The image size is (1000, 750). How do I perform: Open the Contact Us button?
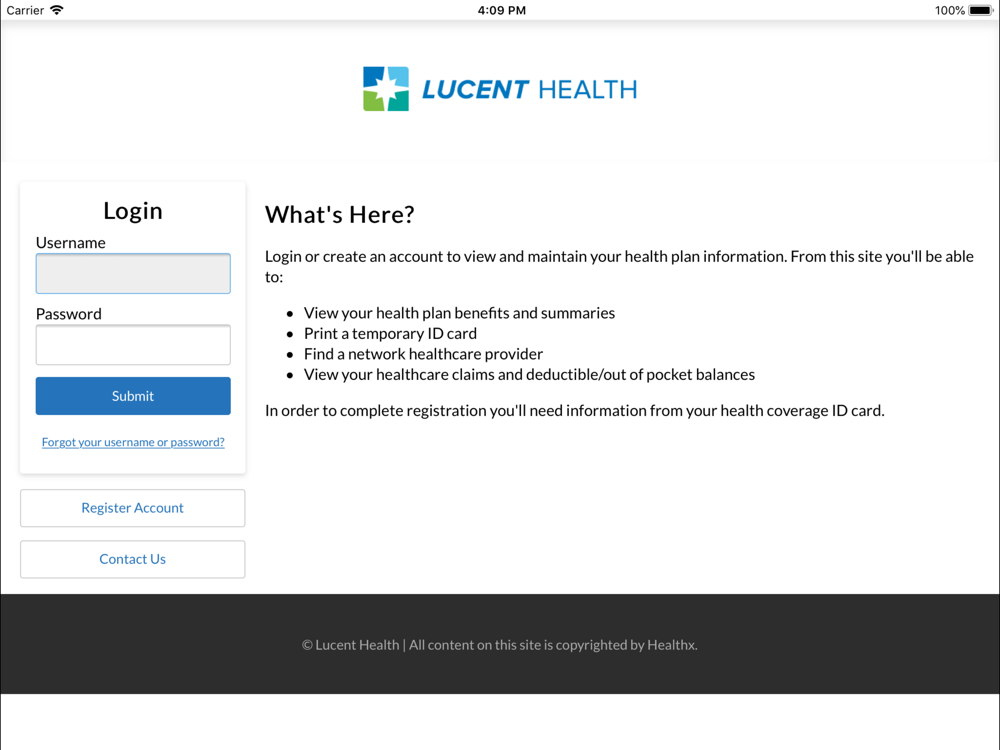[133, 559]
